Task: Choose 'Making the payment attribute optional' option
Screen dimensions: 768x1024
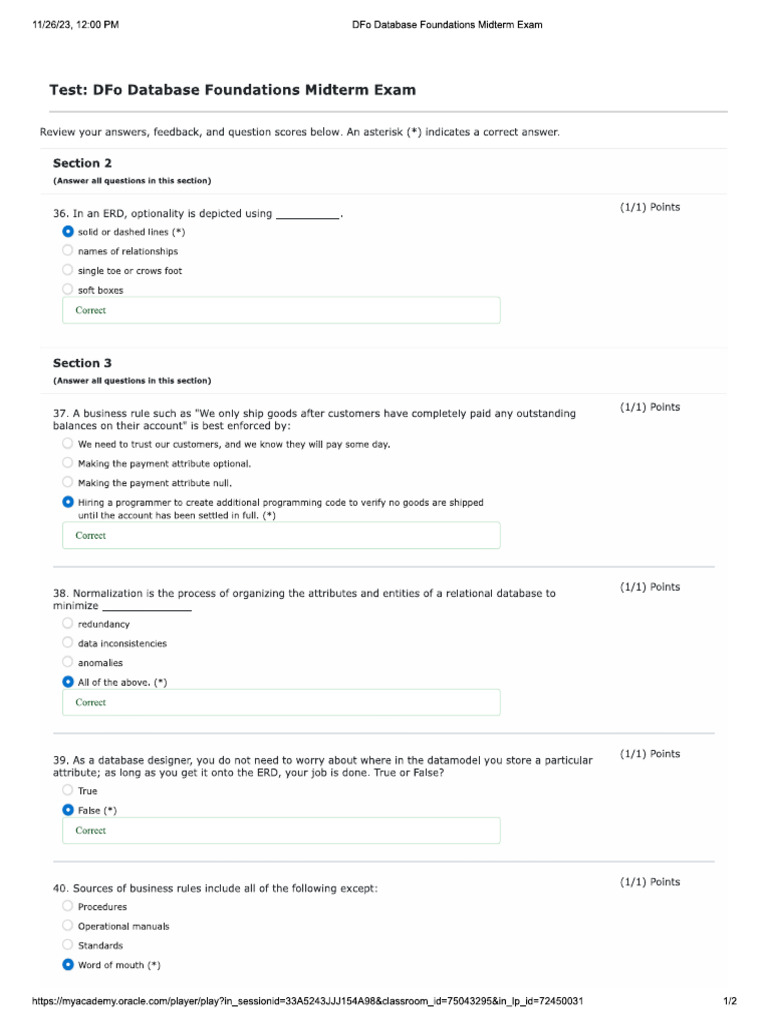Action: point(68,463)
